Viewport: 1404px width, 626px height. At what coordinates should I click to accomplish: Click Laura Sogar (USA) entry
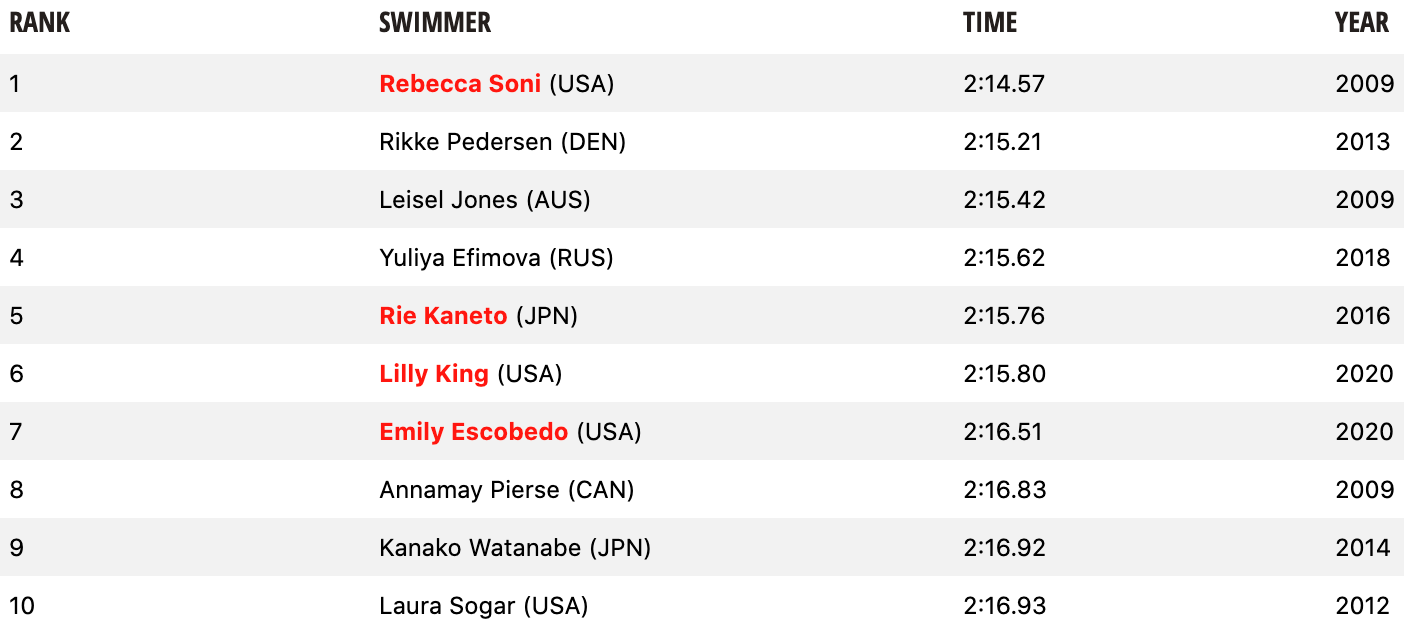pyautogui.click(x=483, y=606)
